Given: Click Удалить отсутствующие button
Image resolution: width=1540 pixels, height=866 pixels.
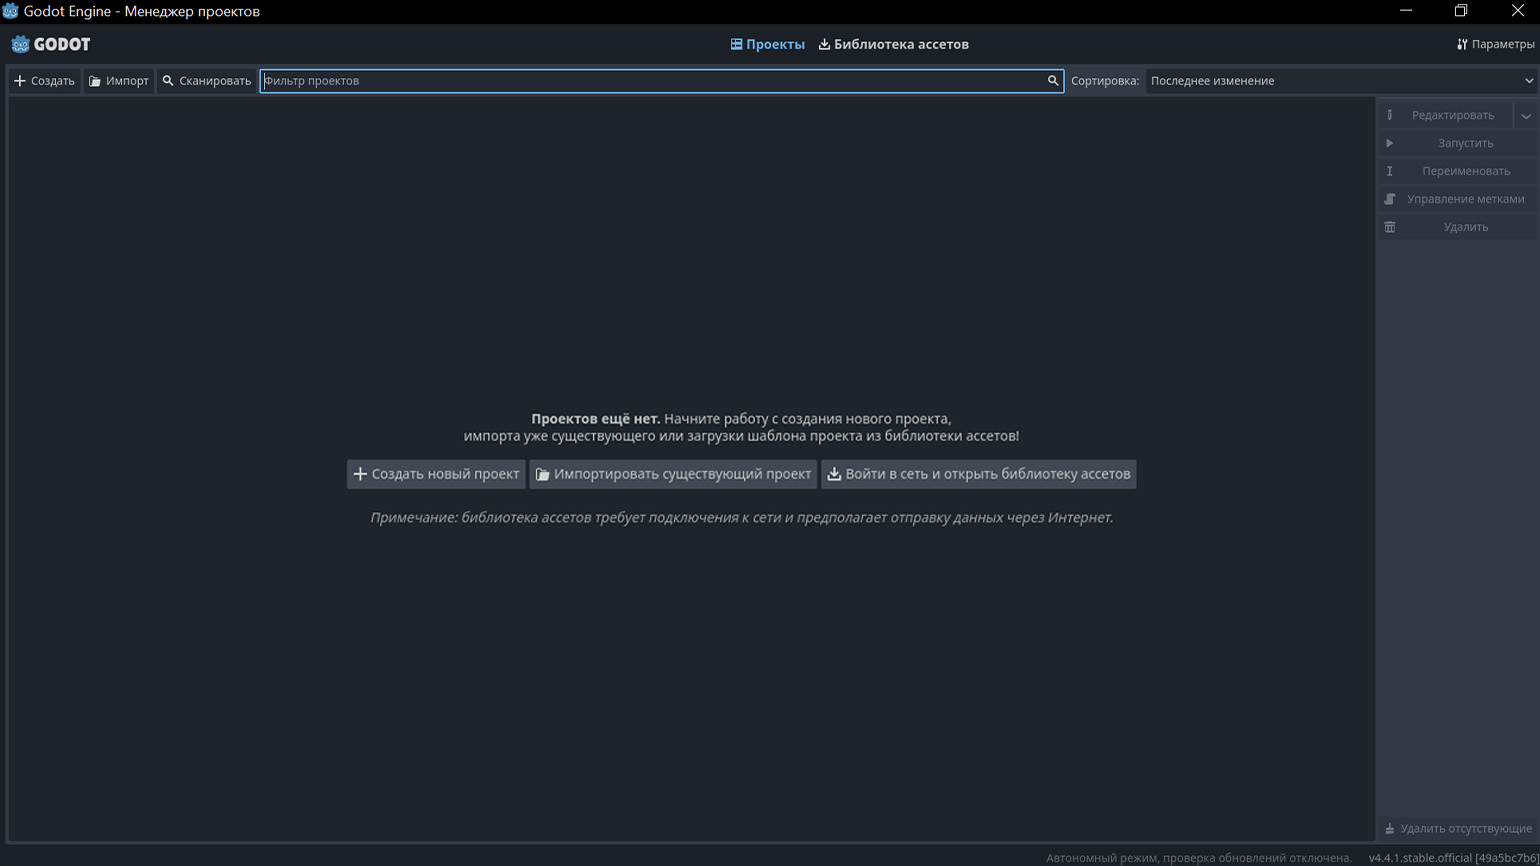Looking at the screenshot, I should (x=1458, y=828).
